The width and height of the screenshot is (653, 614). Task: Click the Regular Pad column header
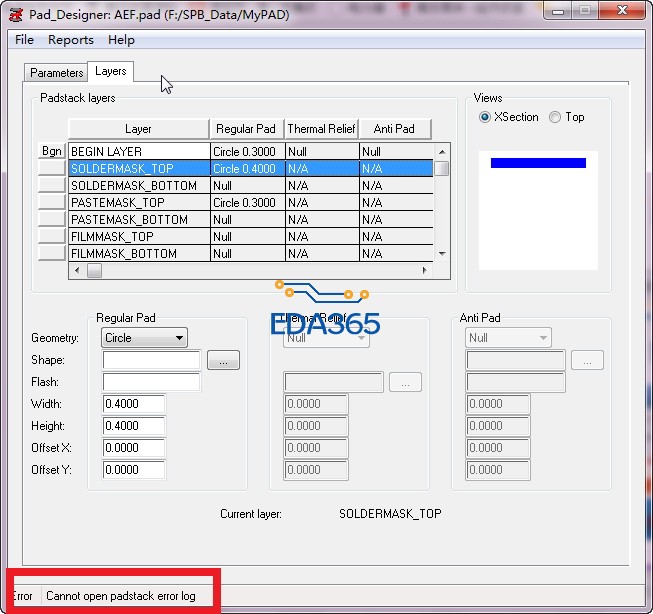[246, 129]
